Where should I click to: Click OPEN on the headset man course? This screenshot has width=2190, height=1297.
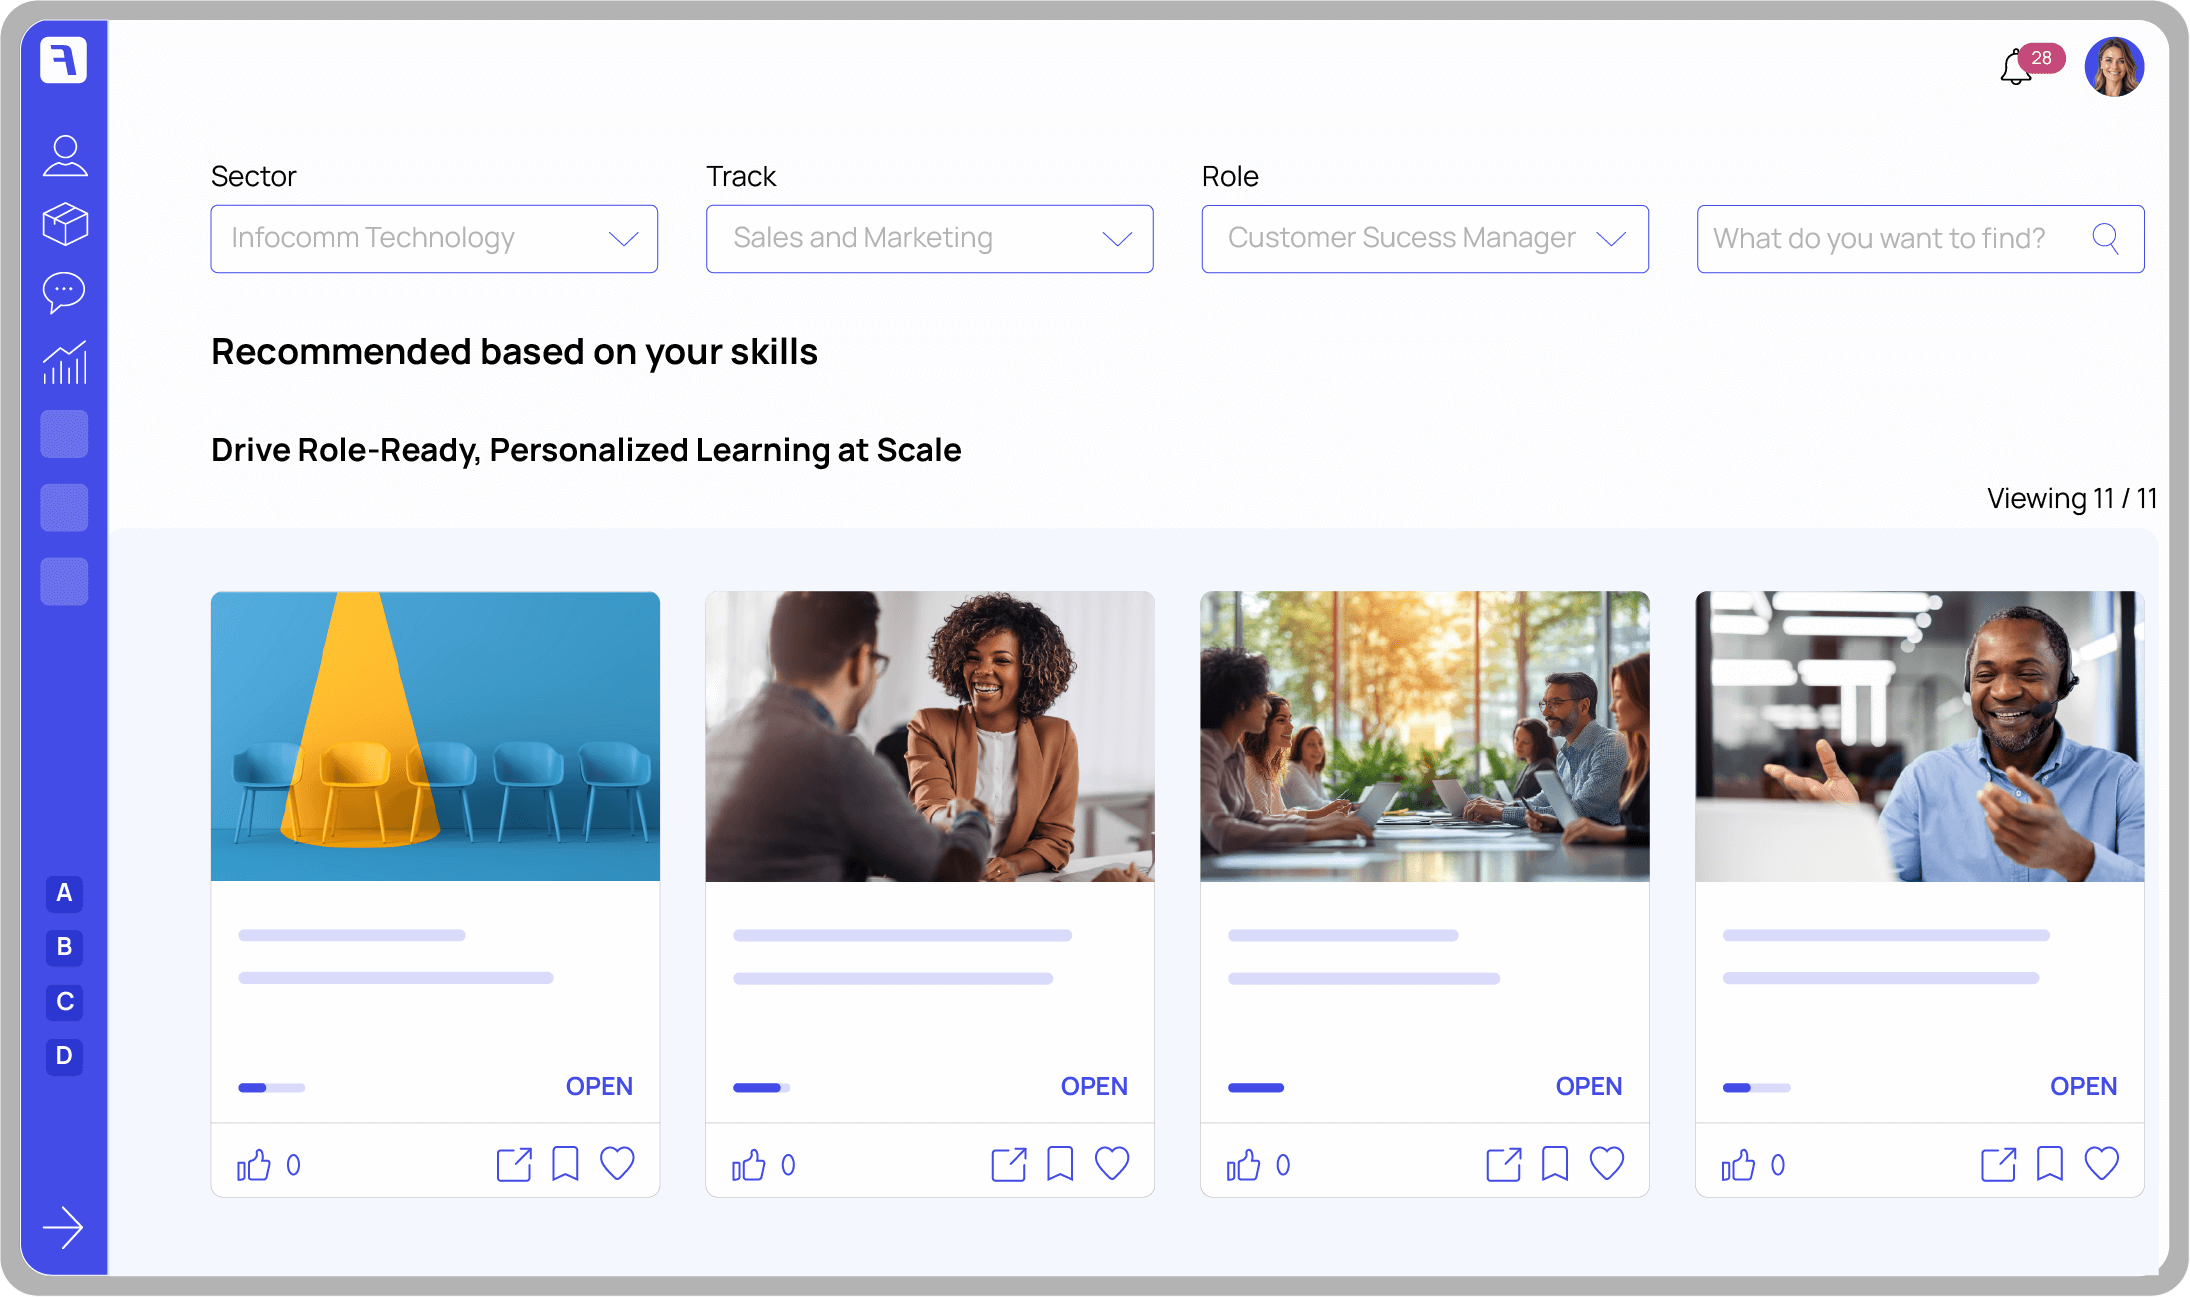tap(2083, 1086)
